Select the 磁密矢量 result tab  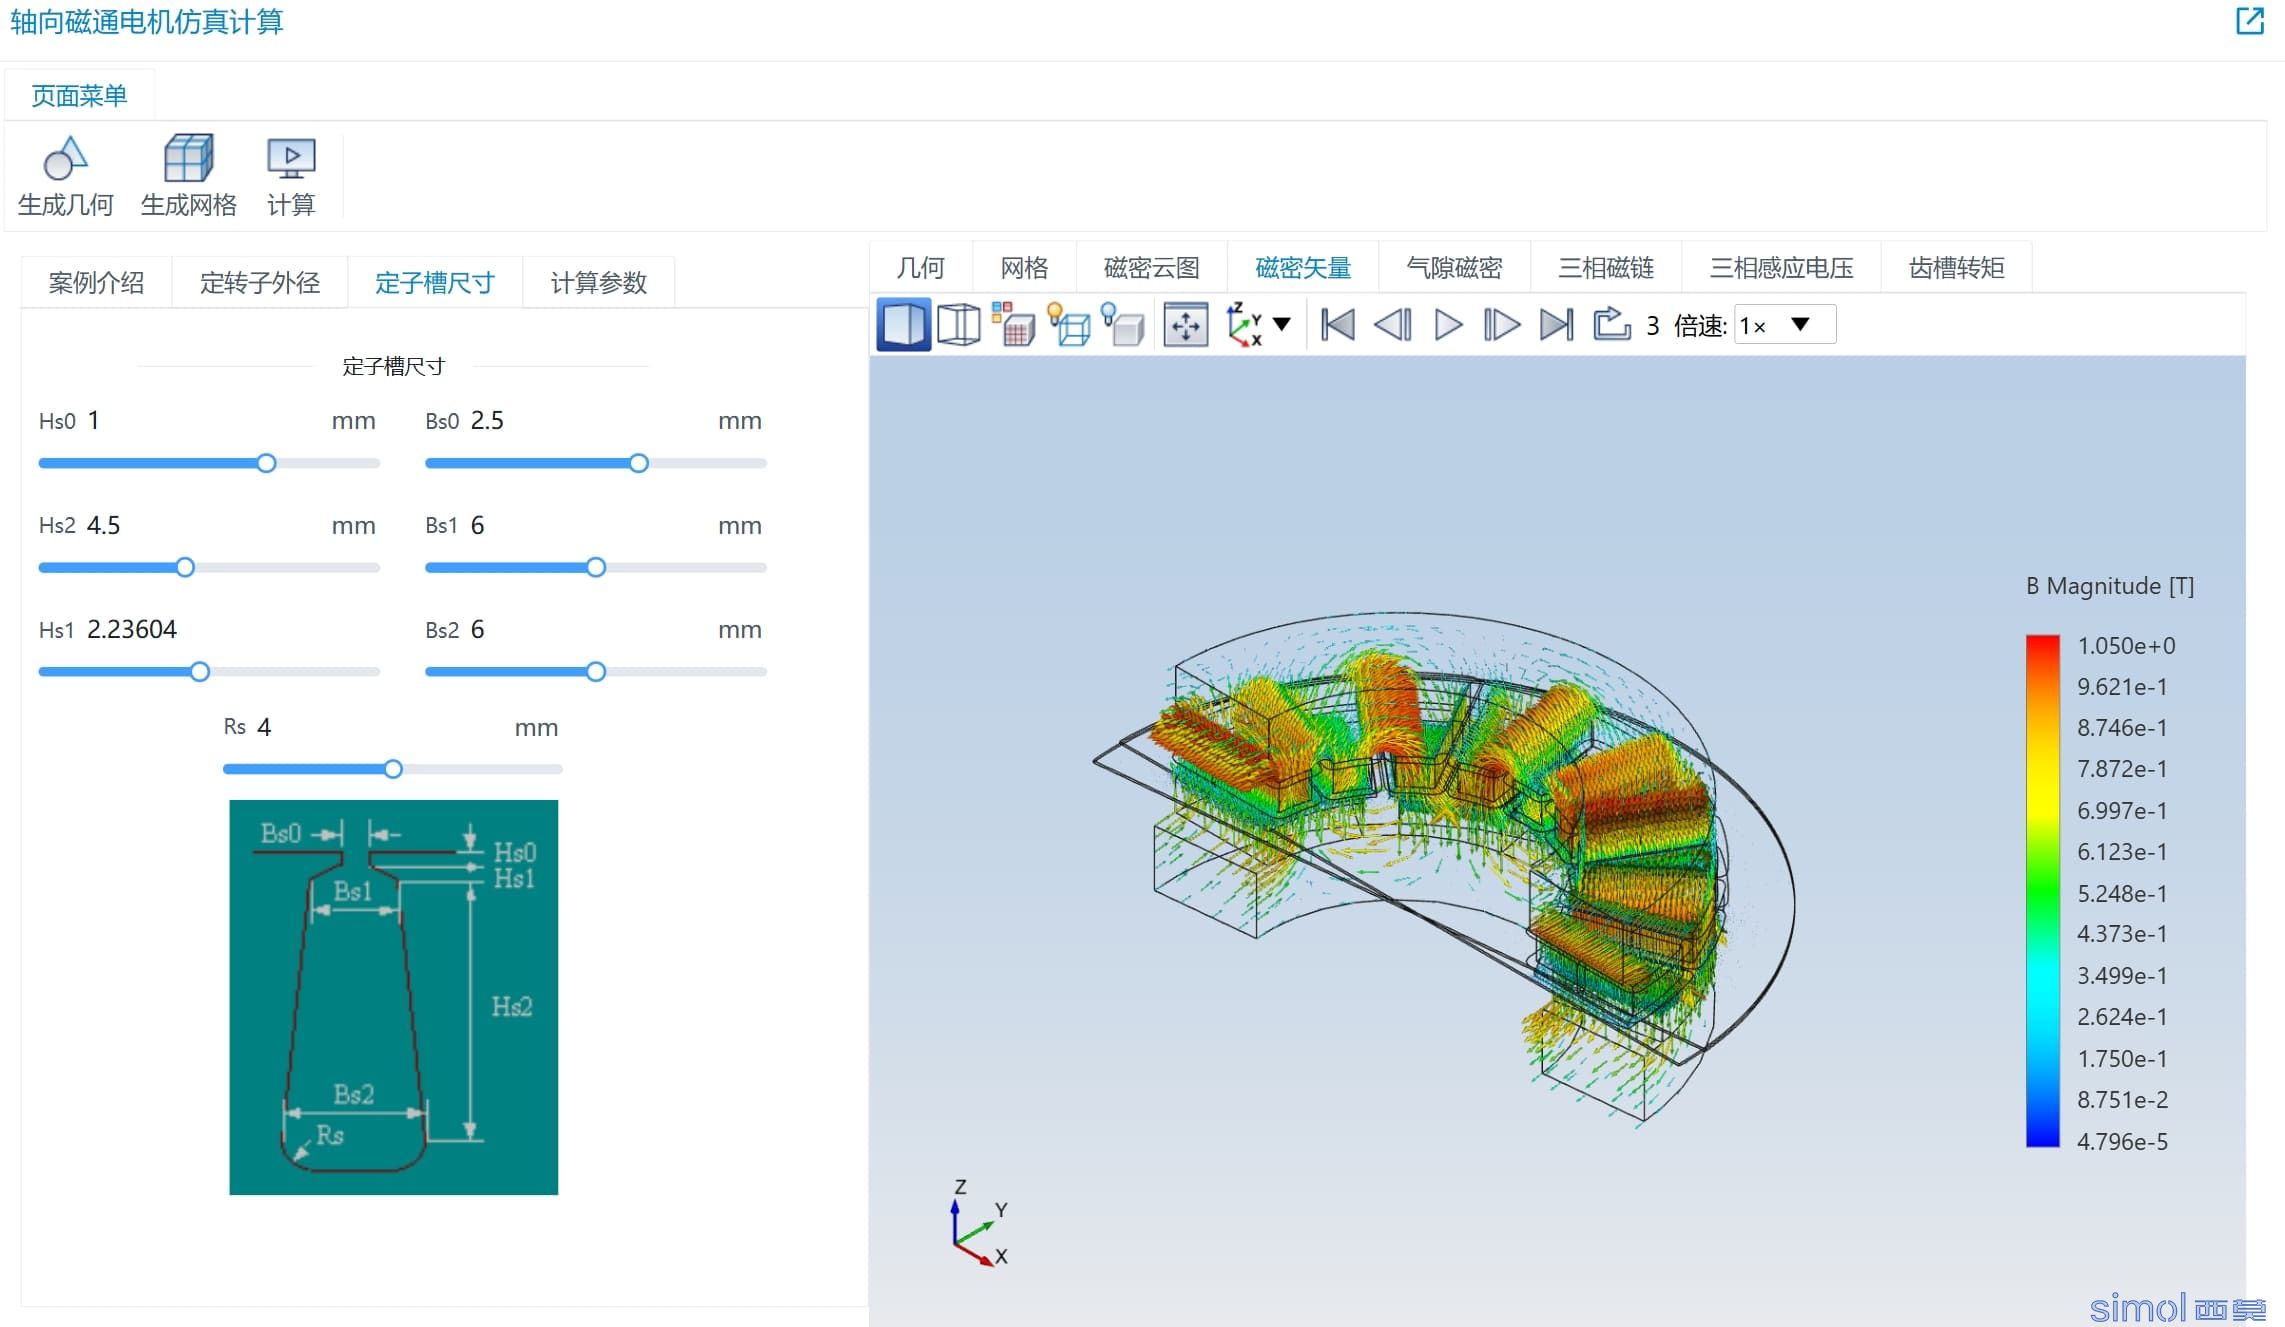(x=1303, y=267)
